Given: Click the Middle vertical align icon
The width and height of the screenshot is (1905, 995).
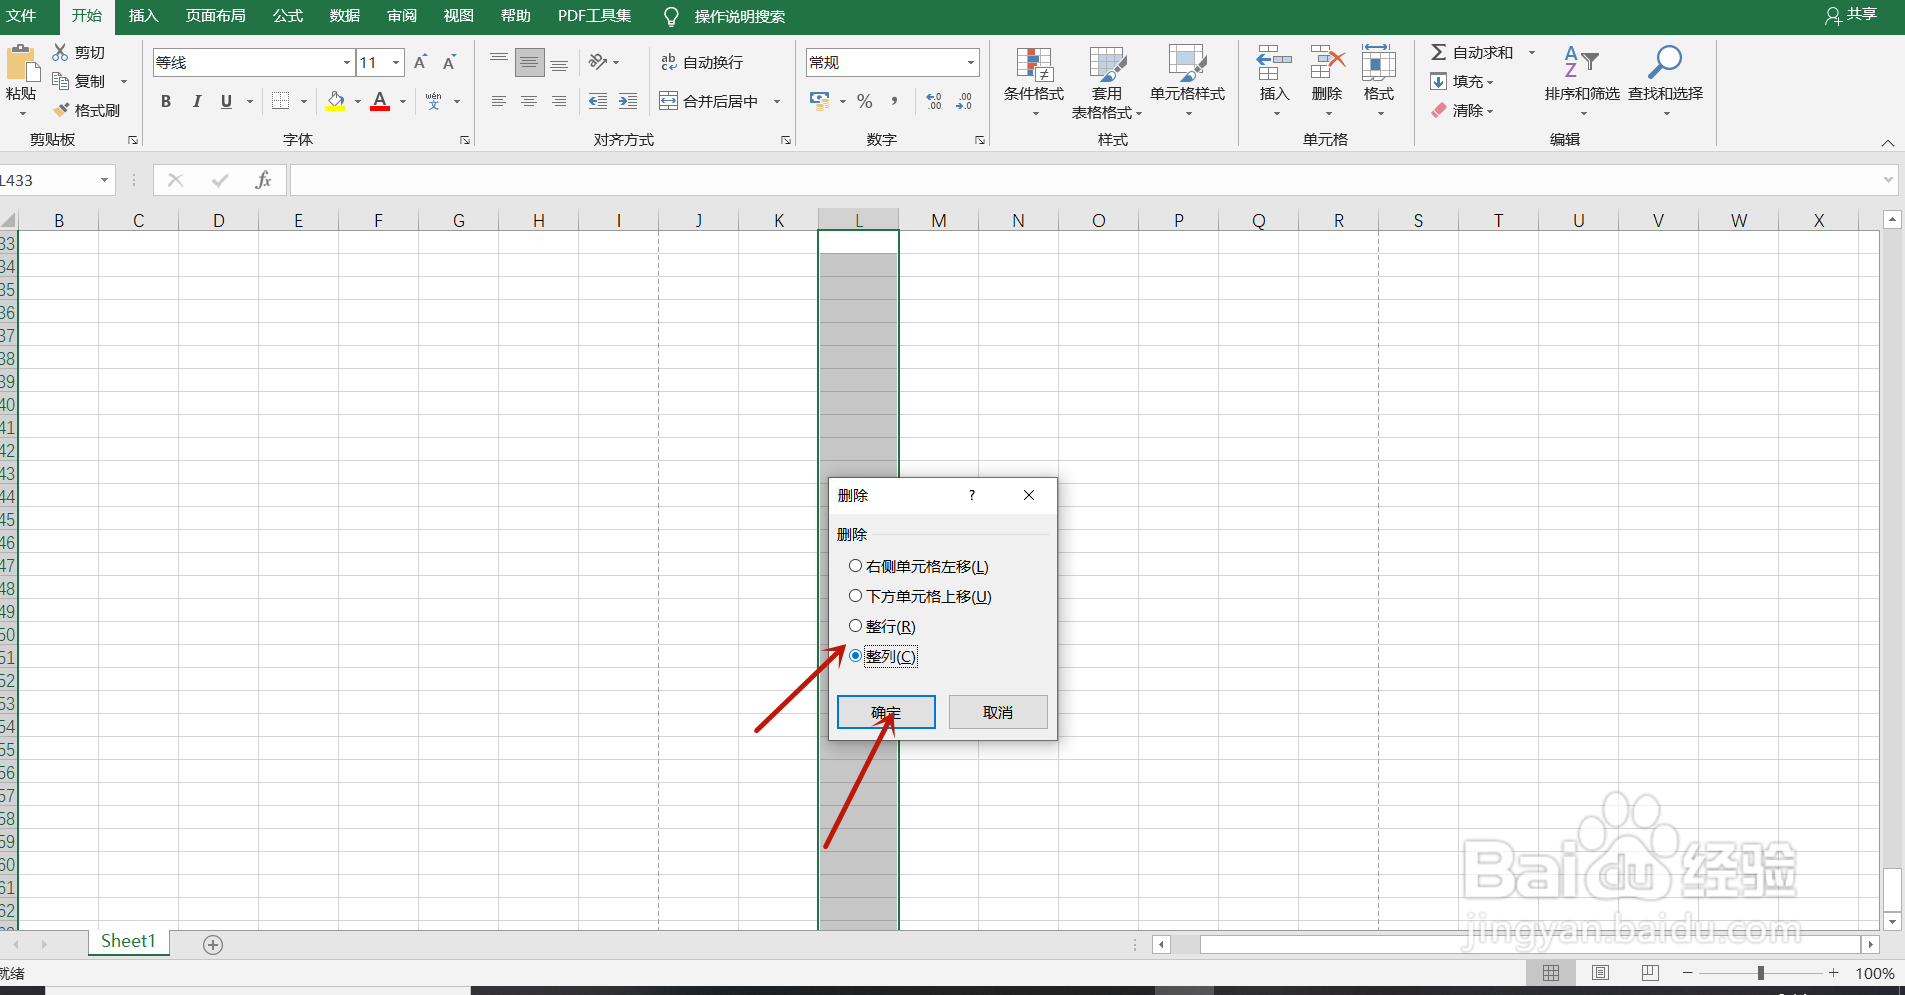Looking at the screenshot, I should (529, 62).
